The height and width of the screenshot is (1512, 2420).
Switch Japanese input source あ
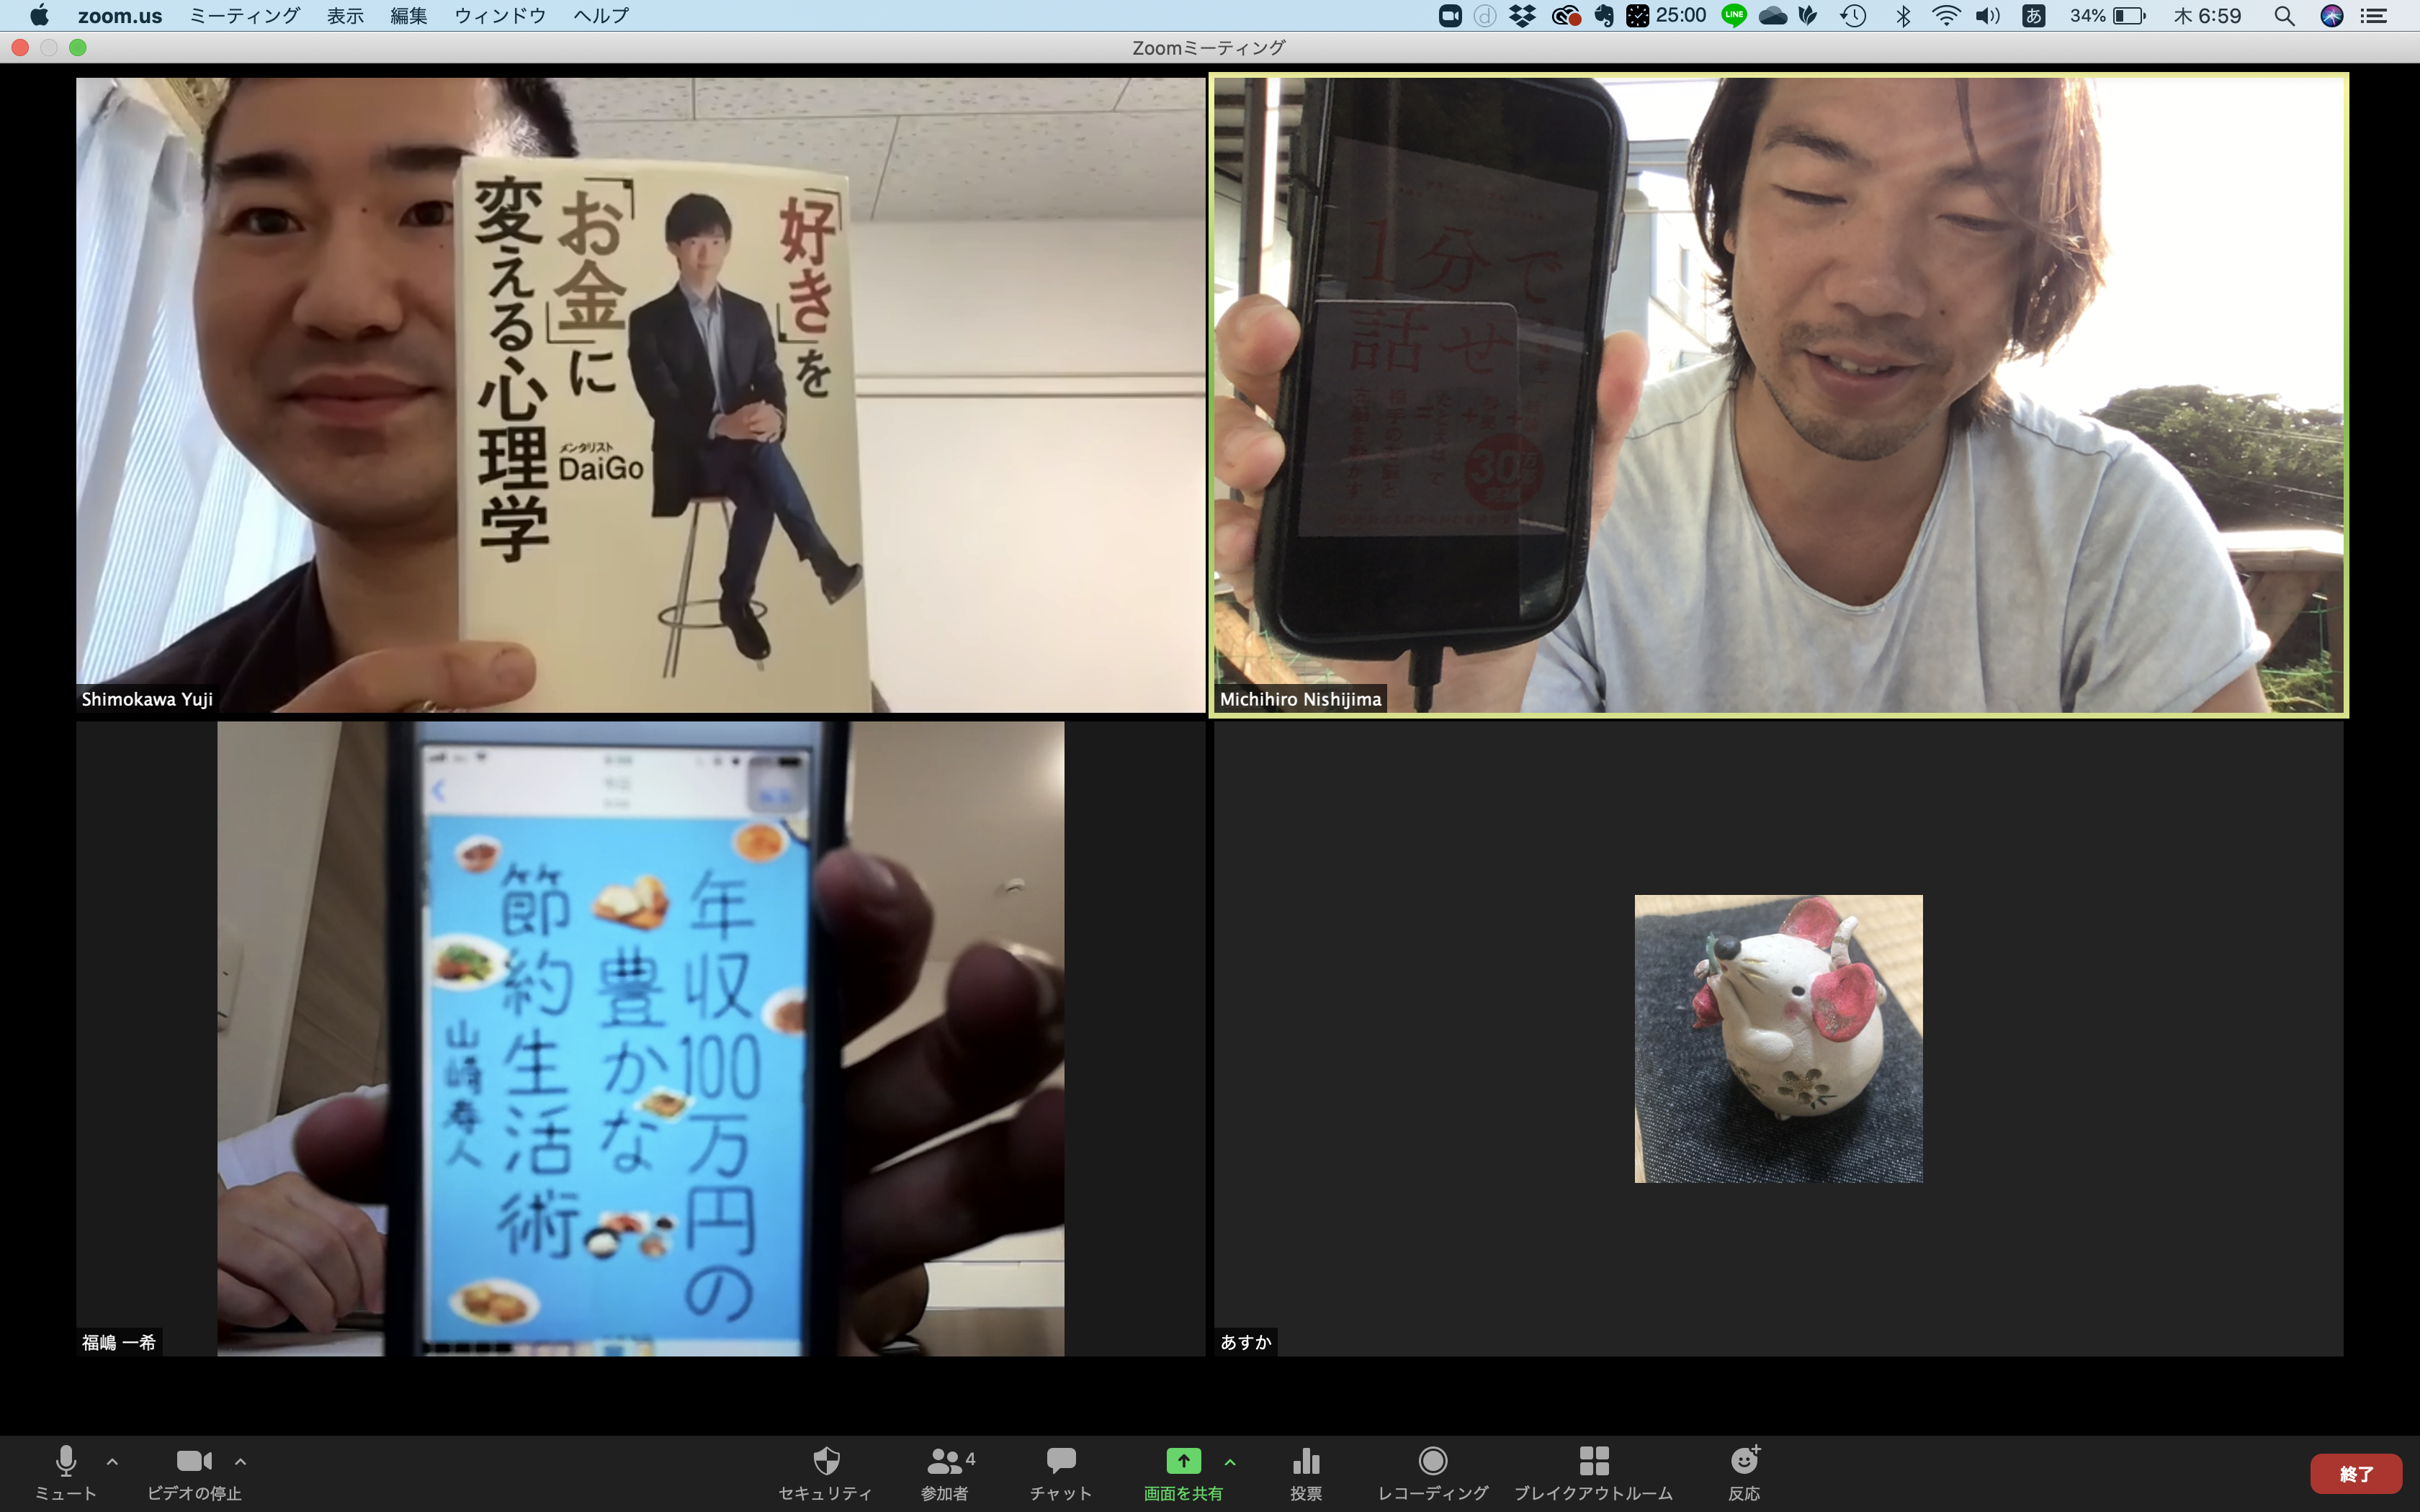(2033, 15)
